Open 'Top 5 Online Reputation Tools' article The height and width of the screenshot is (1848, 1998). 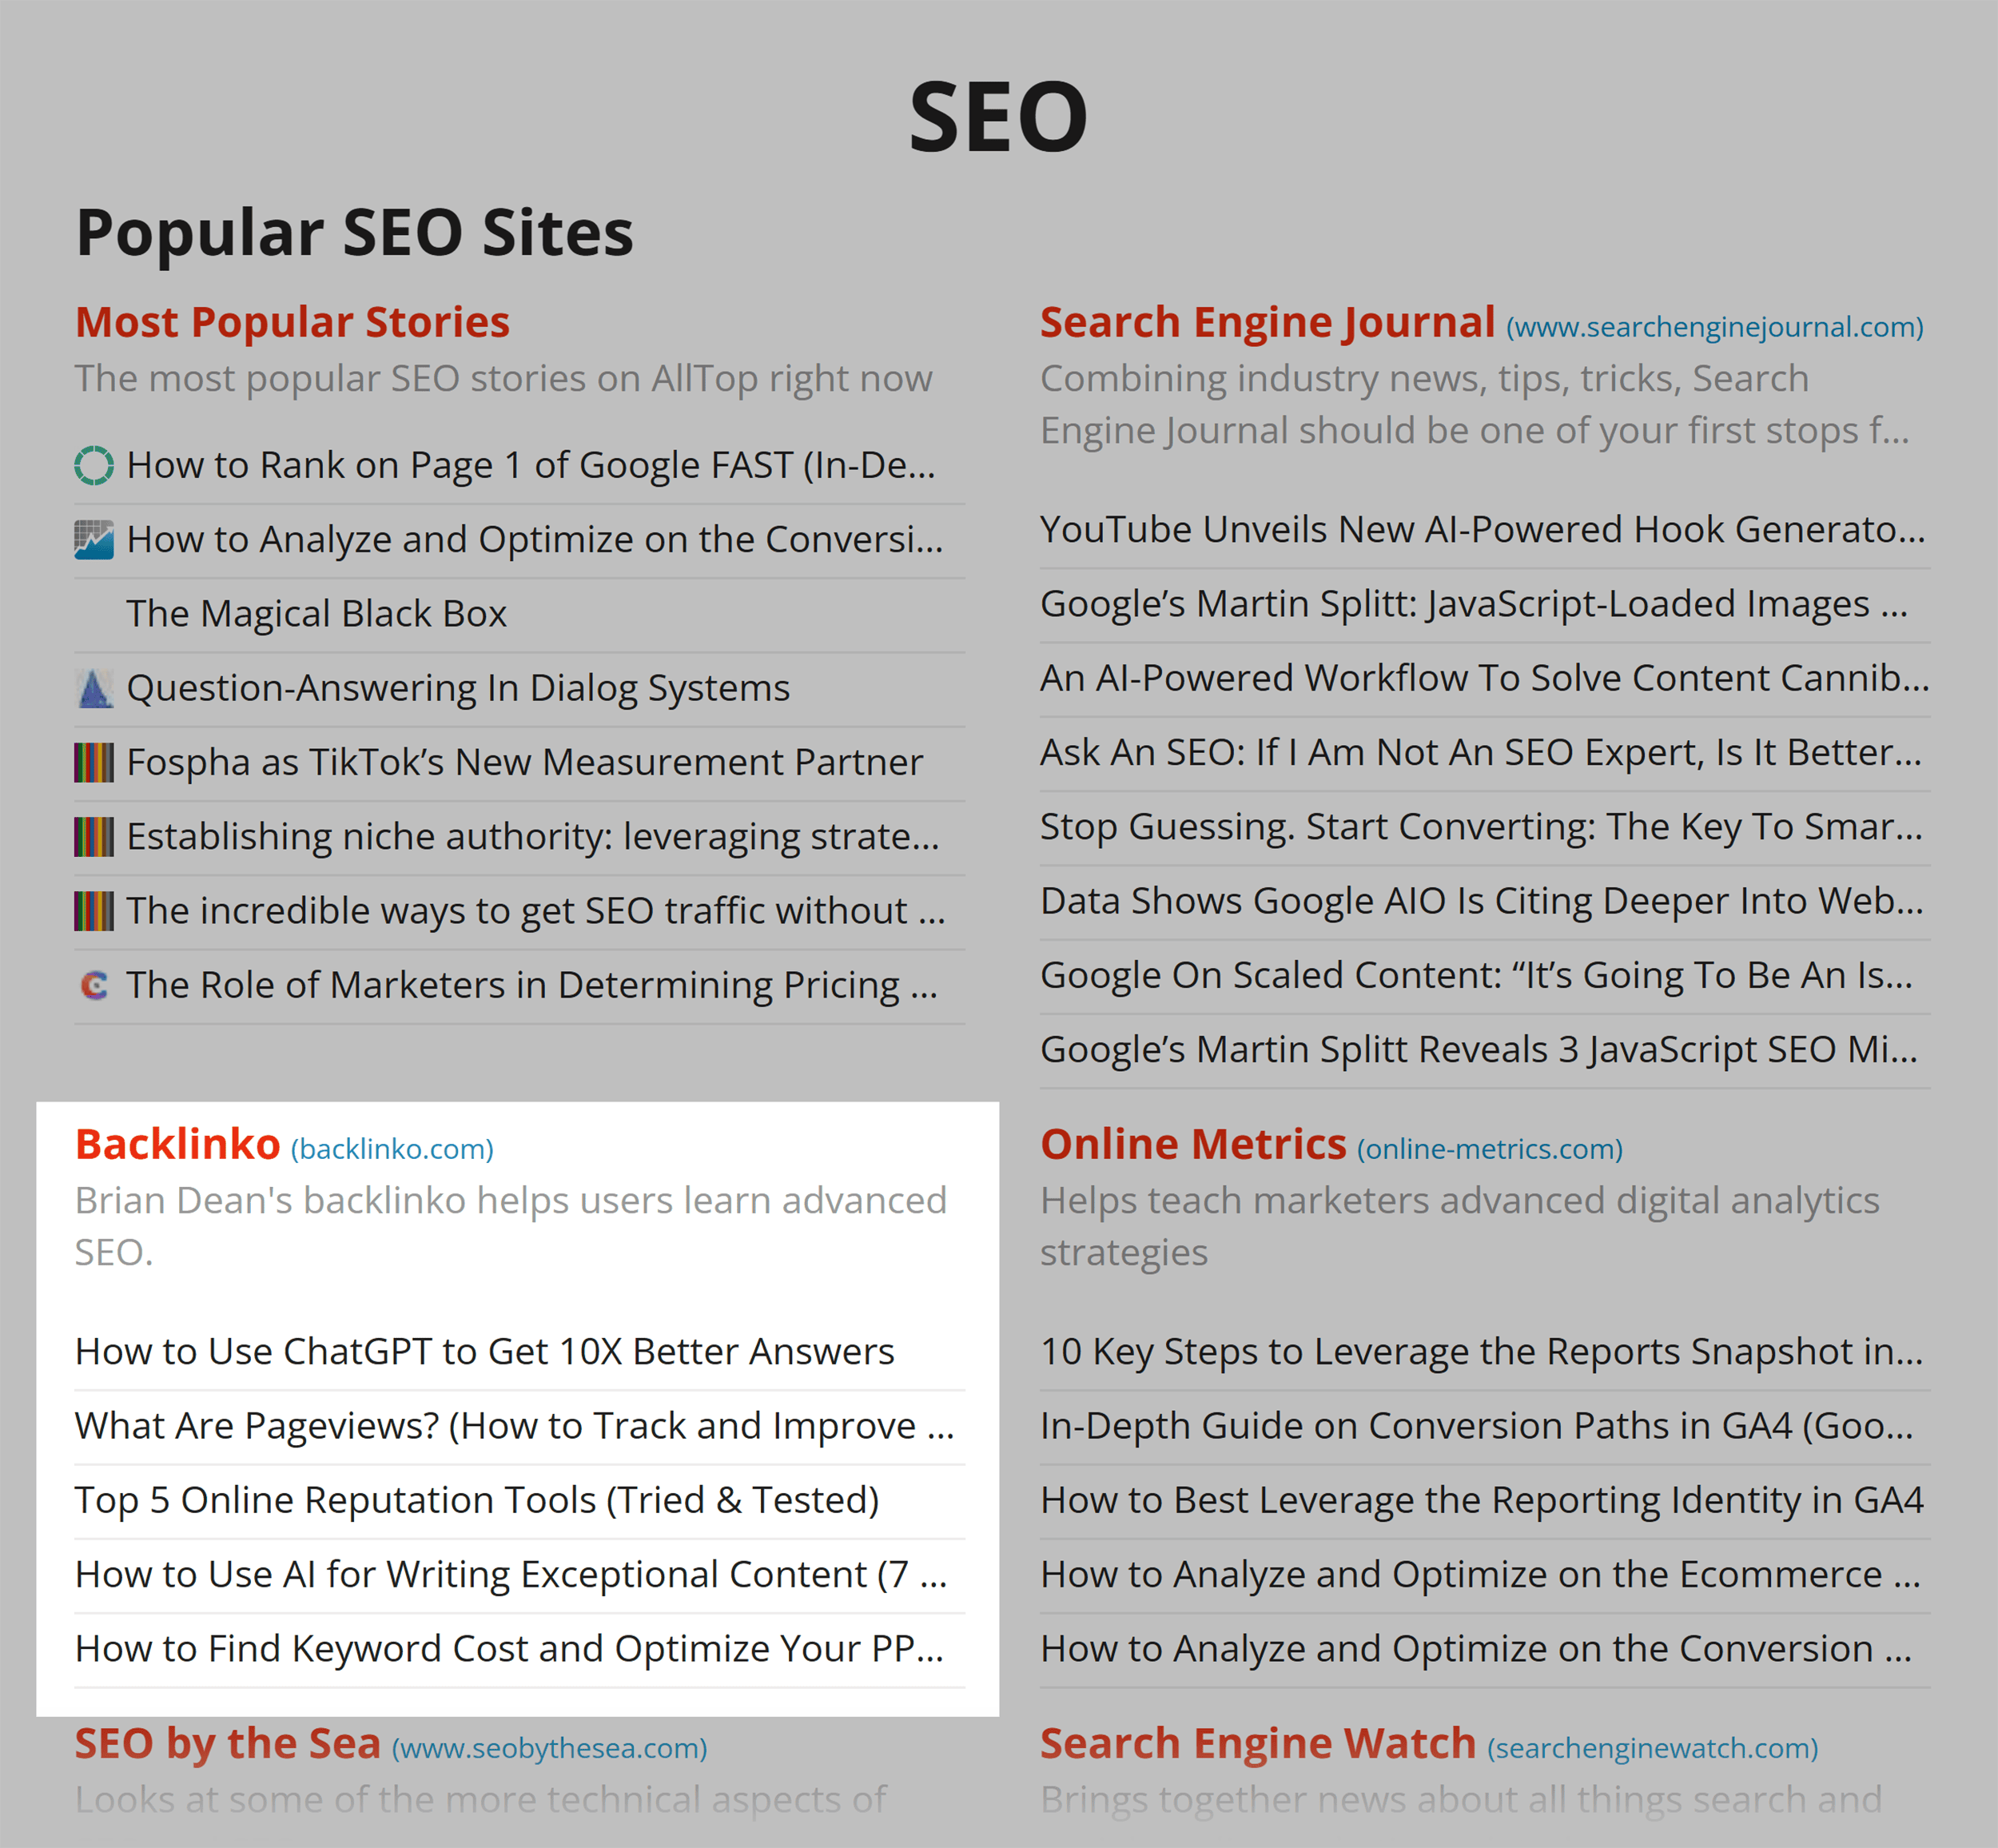pyautogui.click(x=477, y=1500)
